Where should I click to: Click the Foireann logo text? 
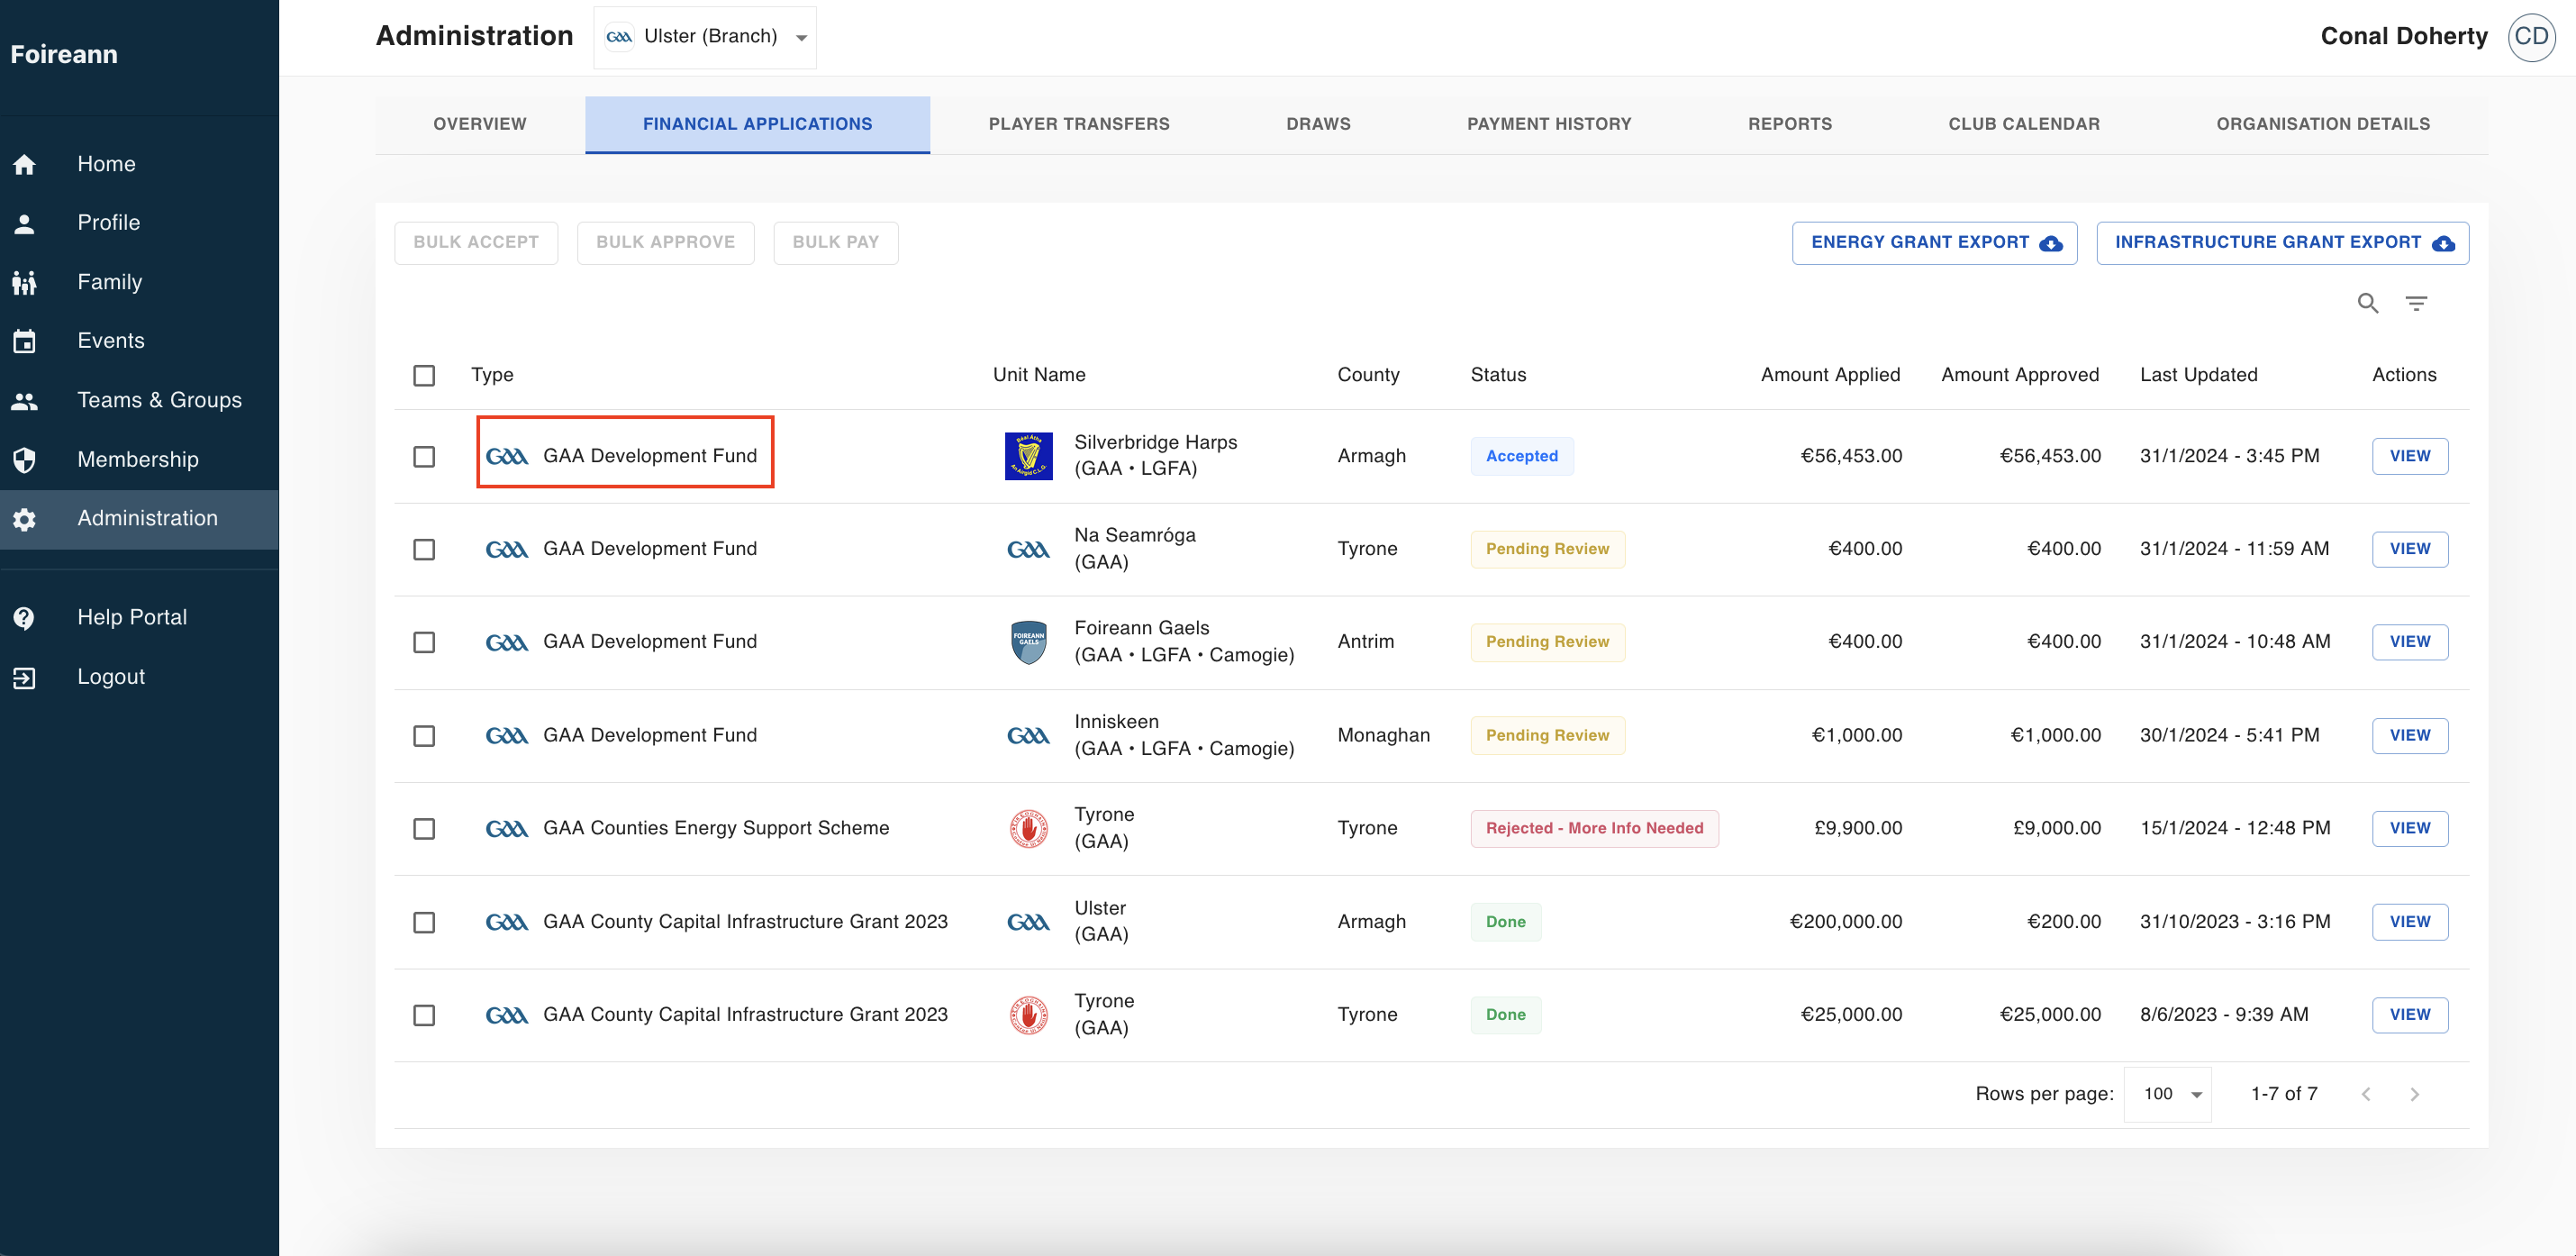[x=64, y=55]
